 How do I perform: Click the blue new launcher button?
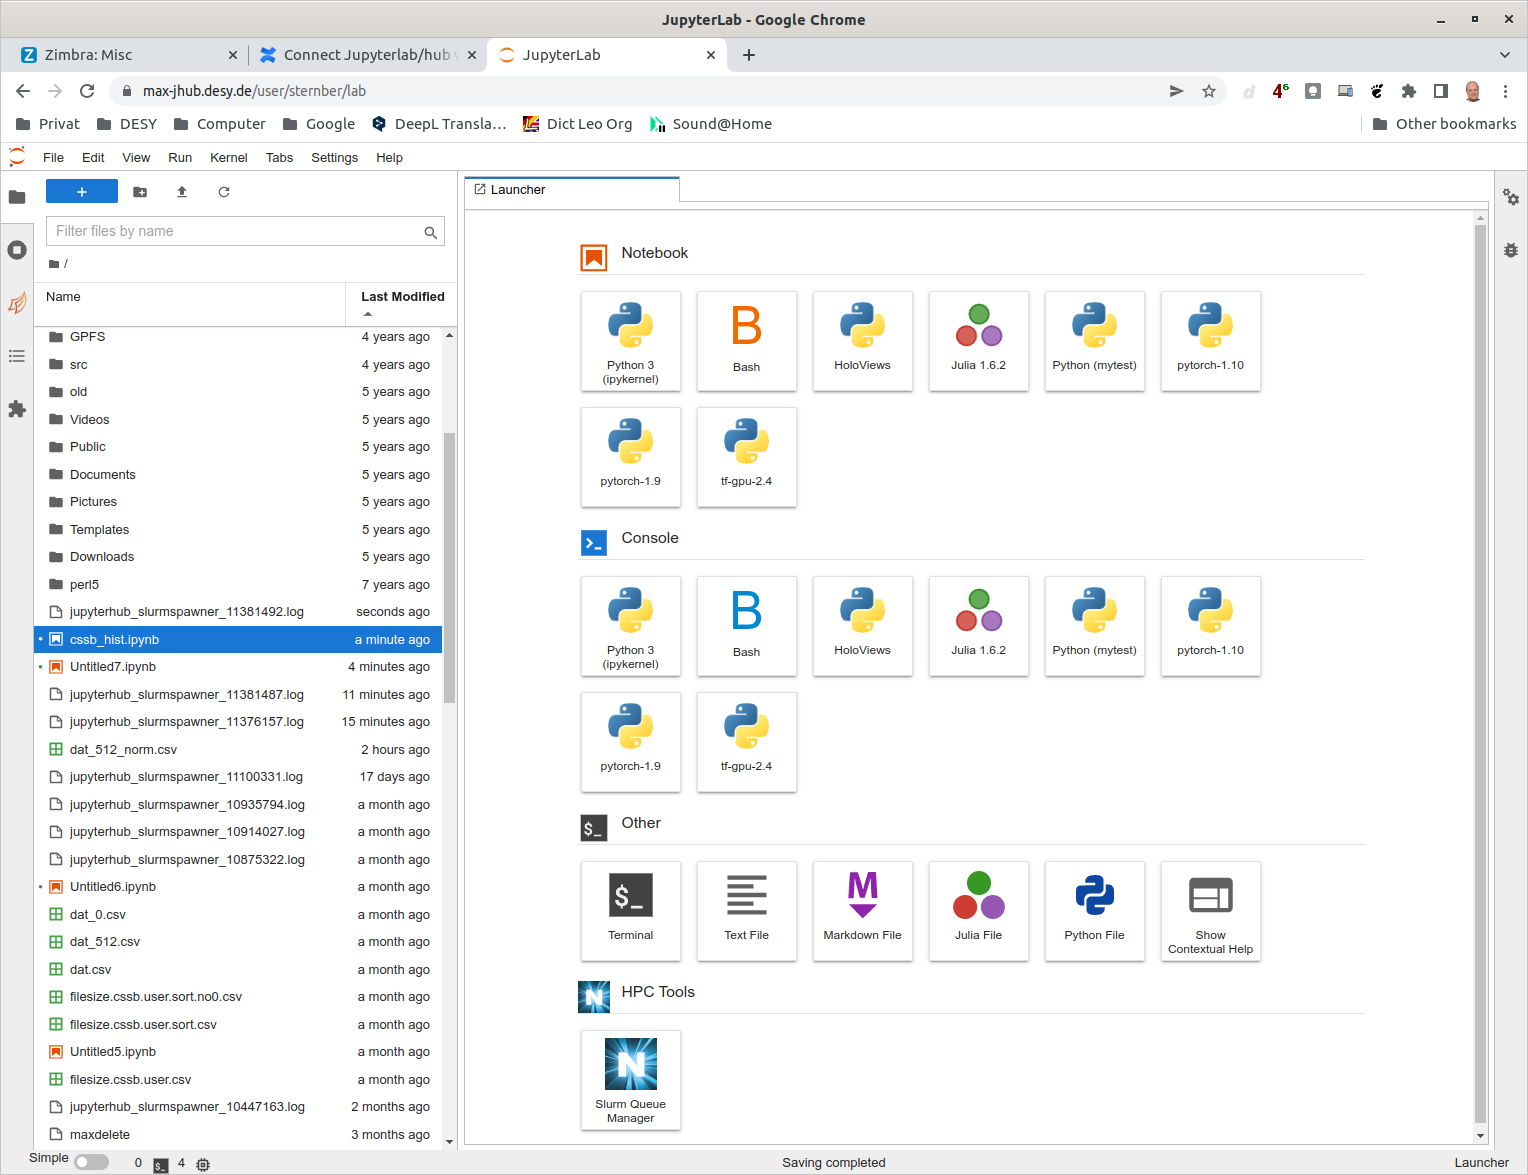(82, 192)
